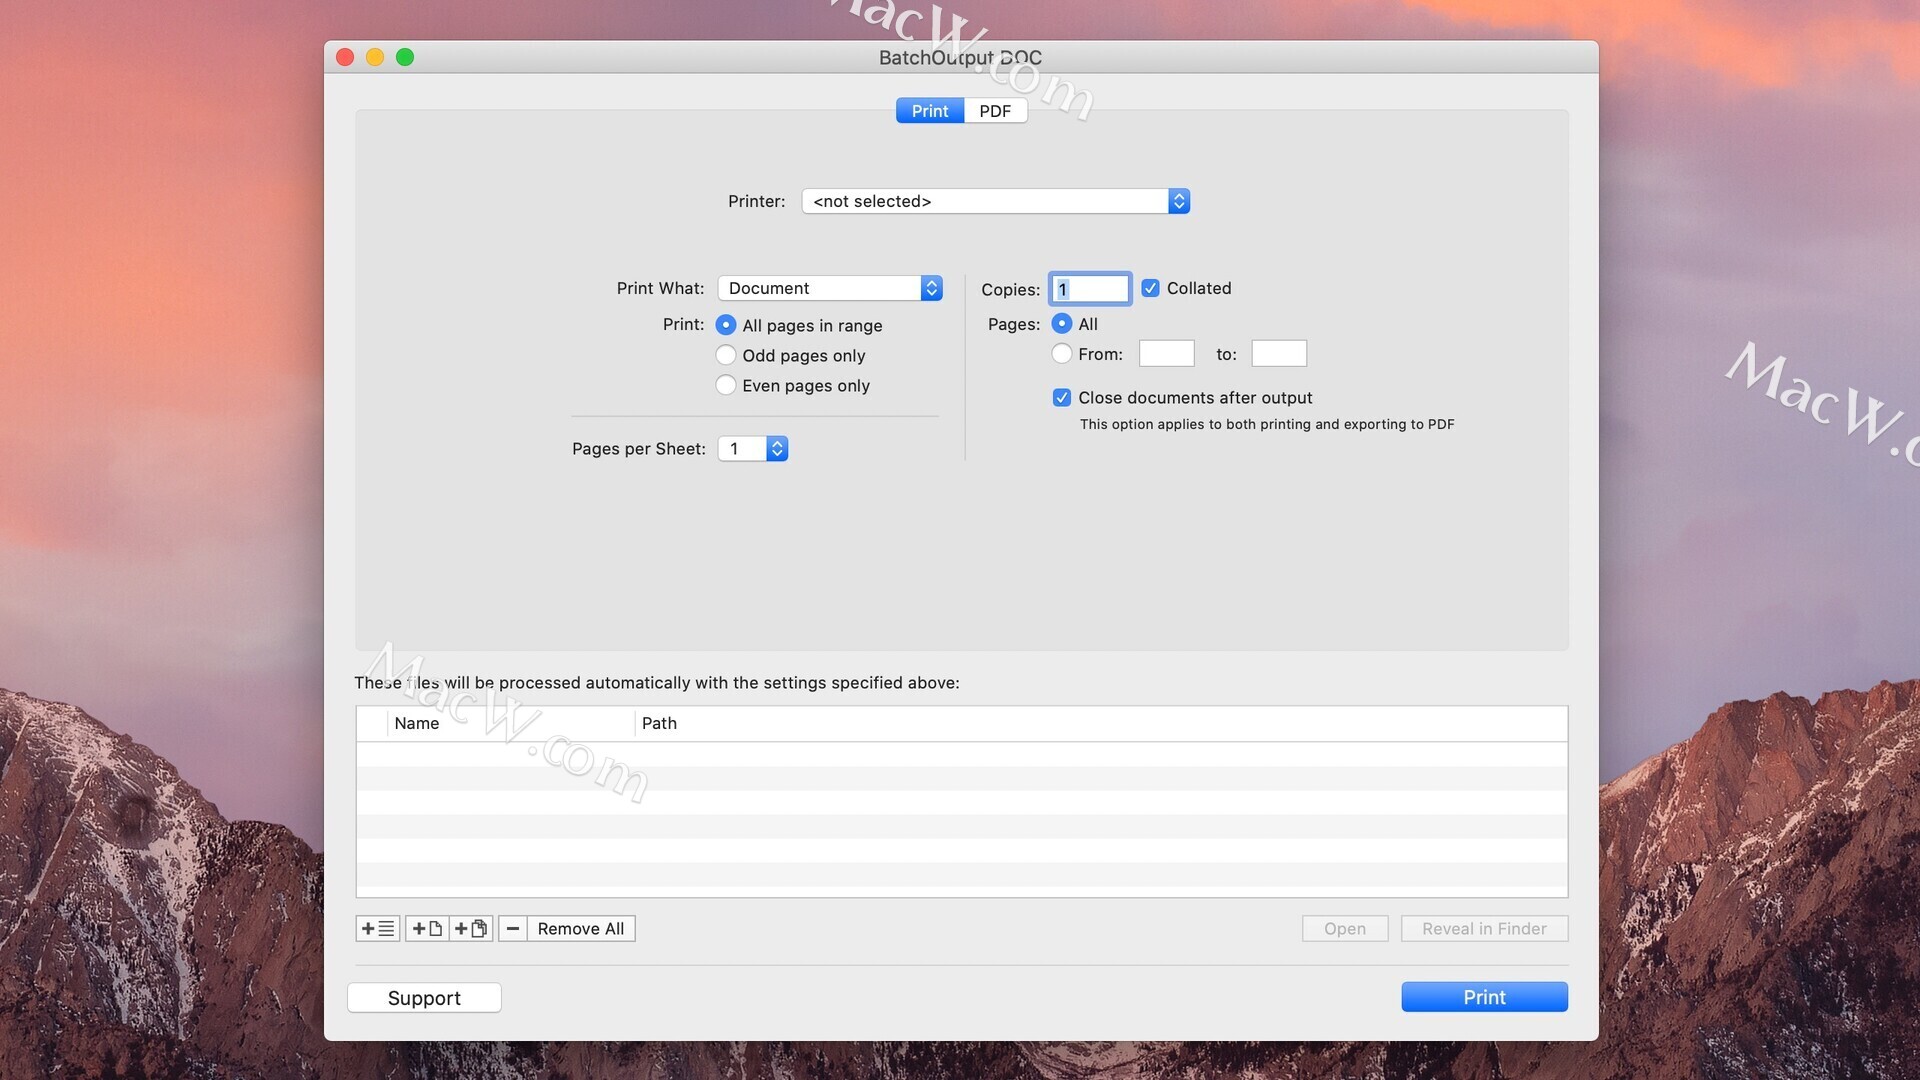Click the Copies input field
The height and width of the screenshot is (1080, 1920).
[1090, 289]
